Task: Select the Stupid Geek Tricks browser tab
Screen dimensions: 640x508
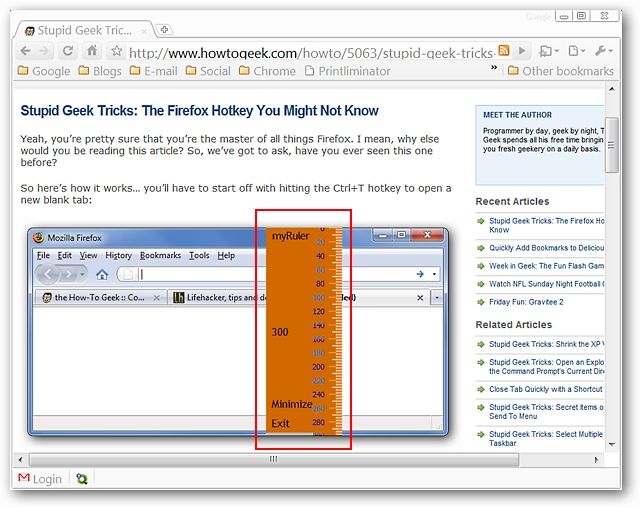Action: pos(85,30)
